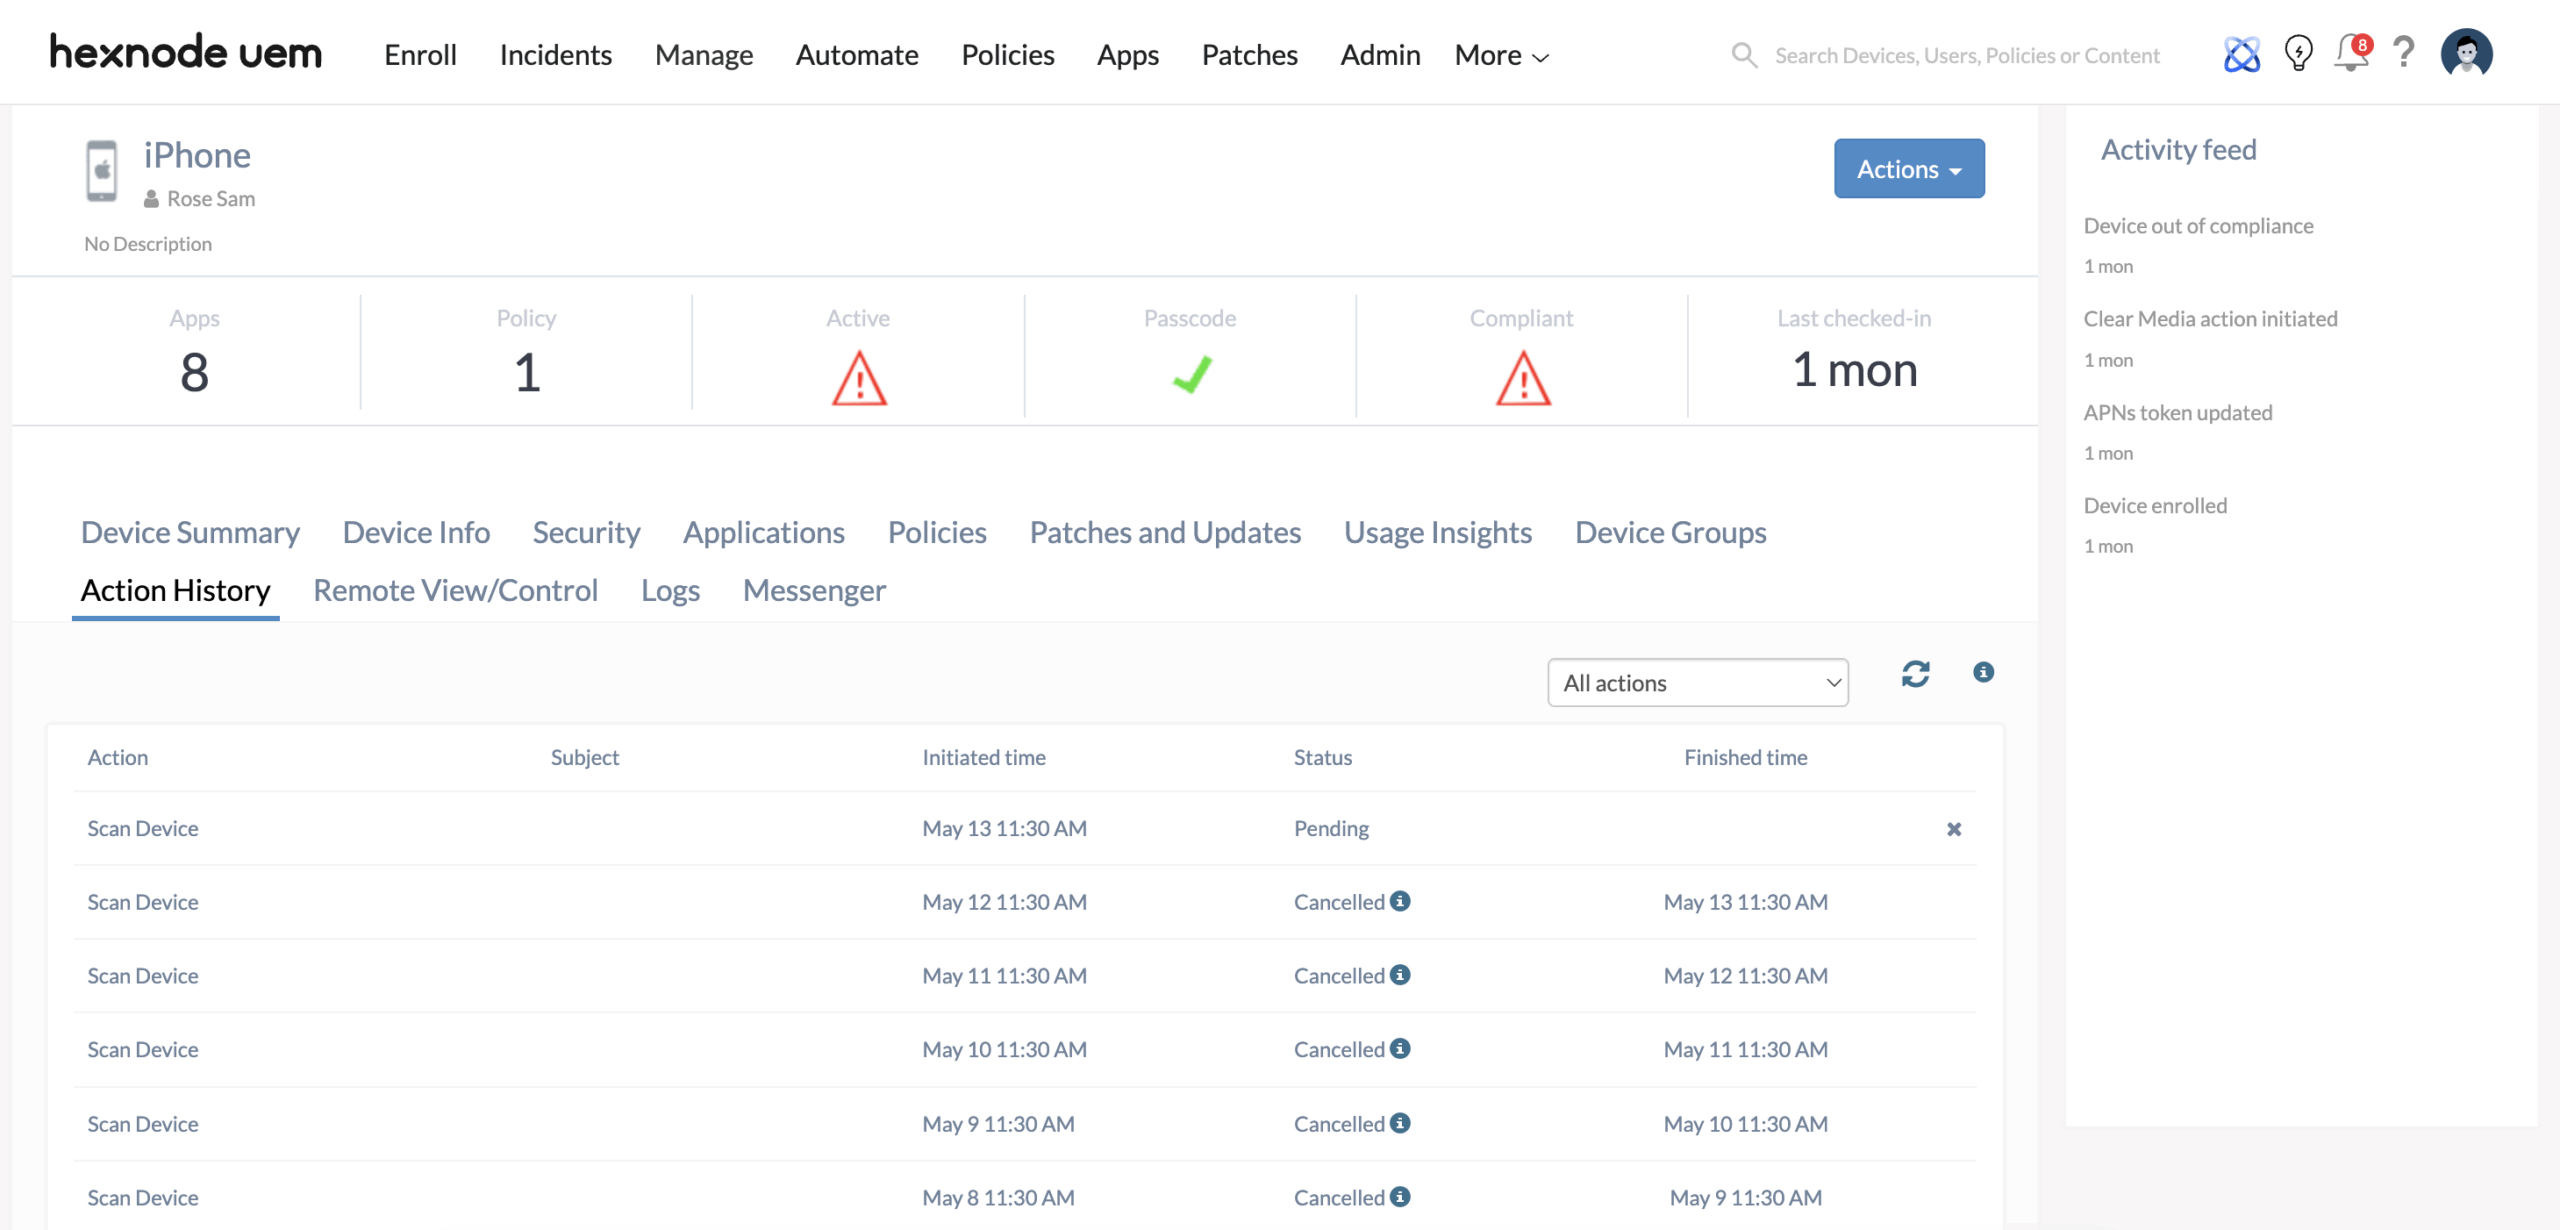2560x1230 pixels.
Task: Click the Apps count 8
Action: tap(194, 372)
